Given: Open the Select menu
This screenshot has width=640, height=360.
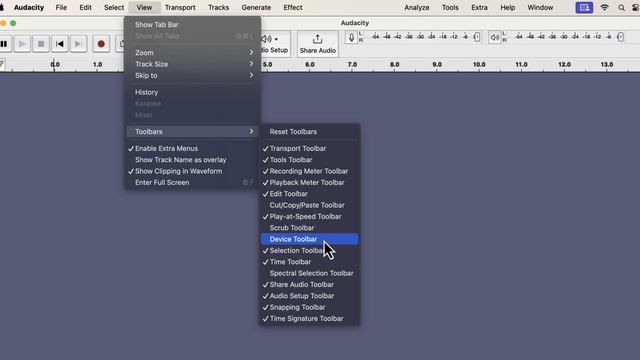Looking at the screenshot, I should tap(114, 7).
